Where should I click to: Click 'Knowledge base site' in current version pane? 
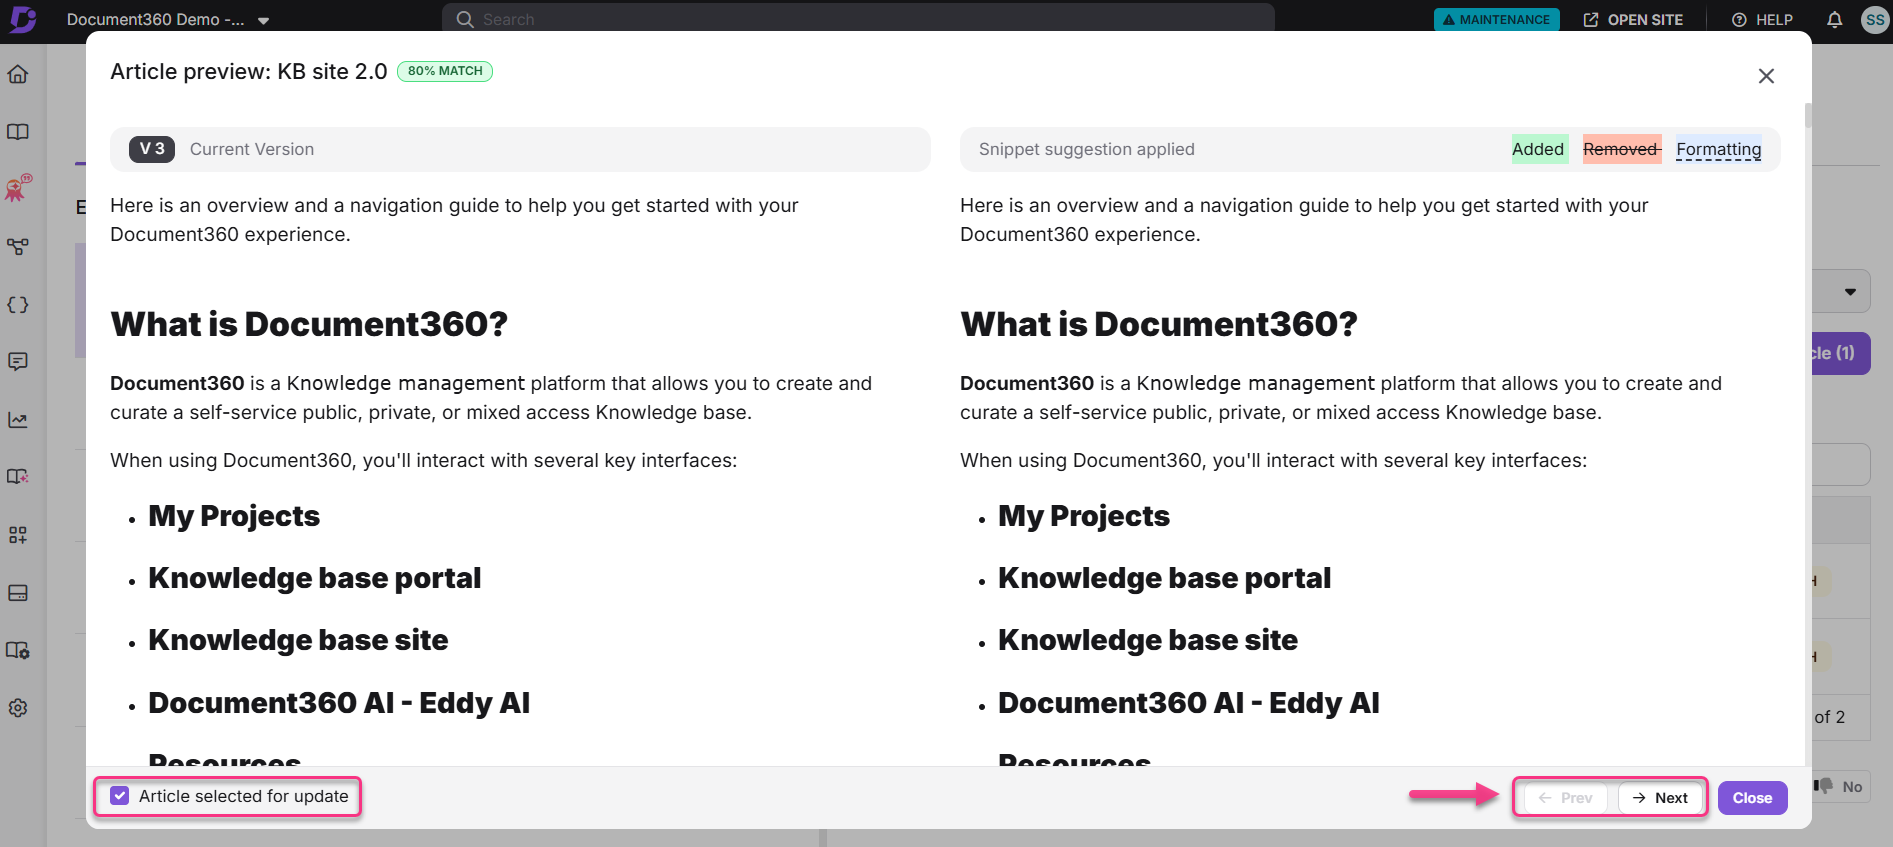[298, 640]
